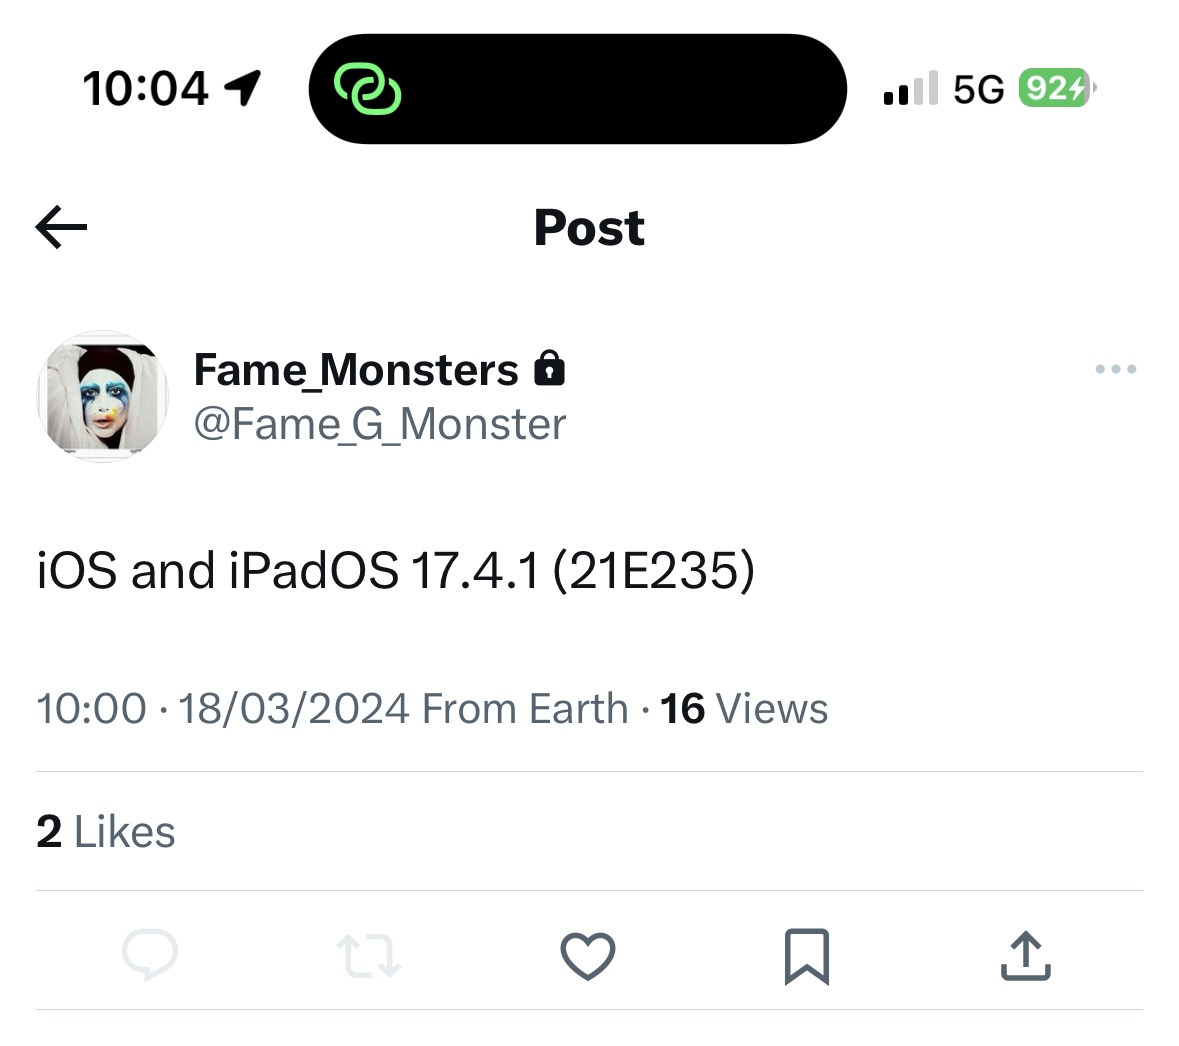View the 2 Likes list
The height and width of the screenshot is (1046, 1179).
click(106, 832)
